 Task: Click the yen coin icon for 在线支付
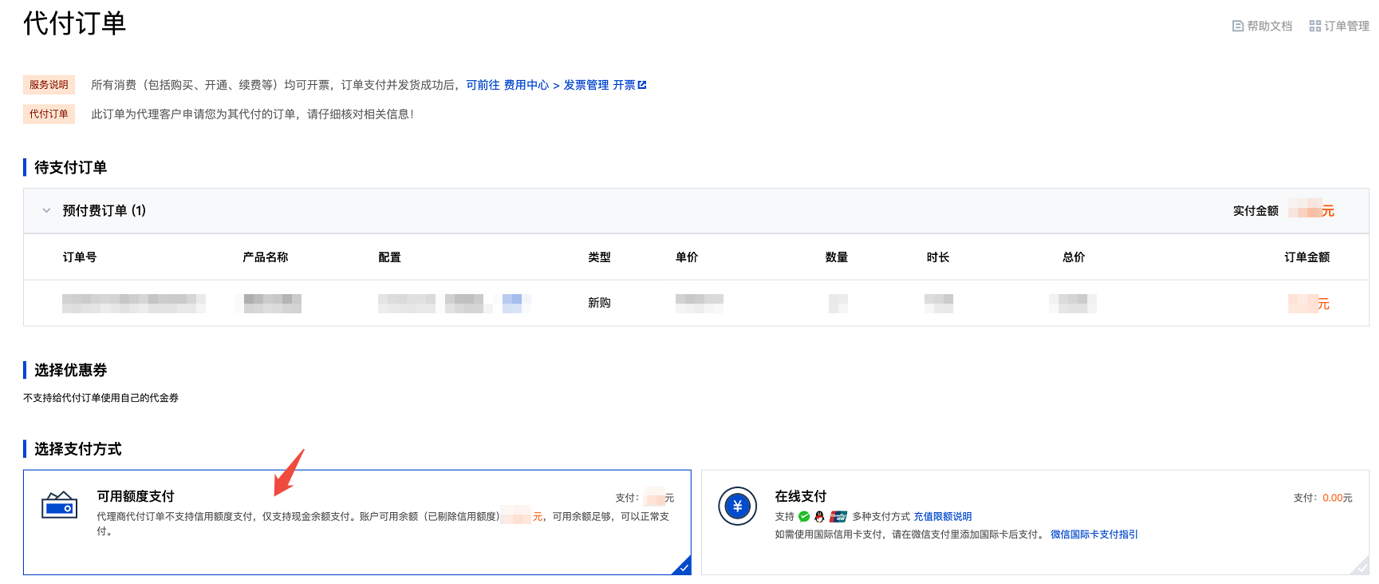coord(738,506)
